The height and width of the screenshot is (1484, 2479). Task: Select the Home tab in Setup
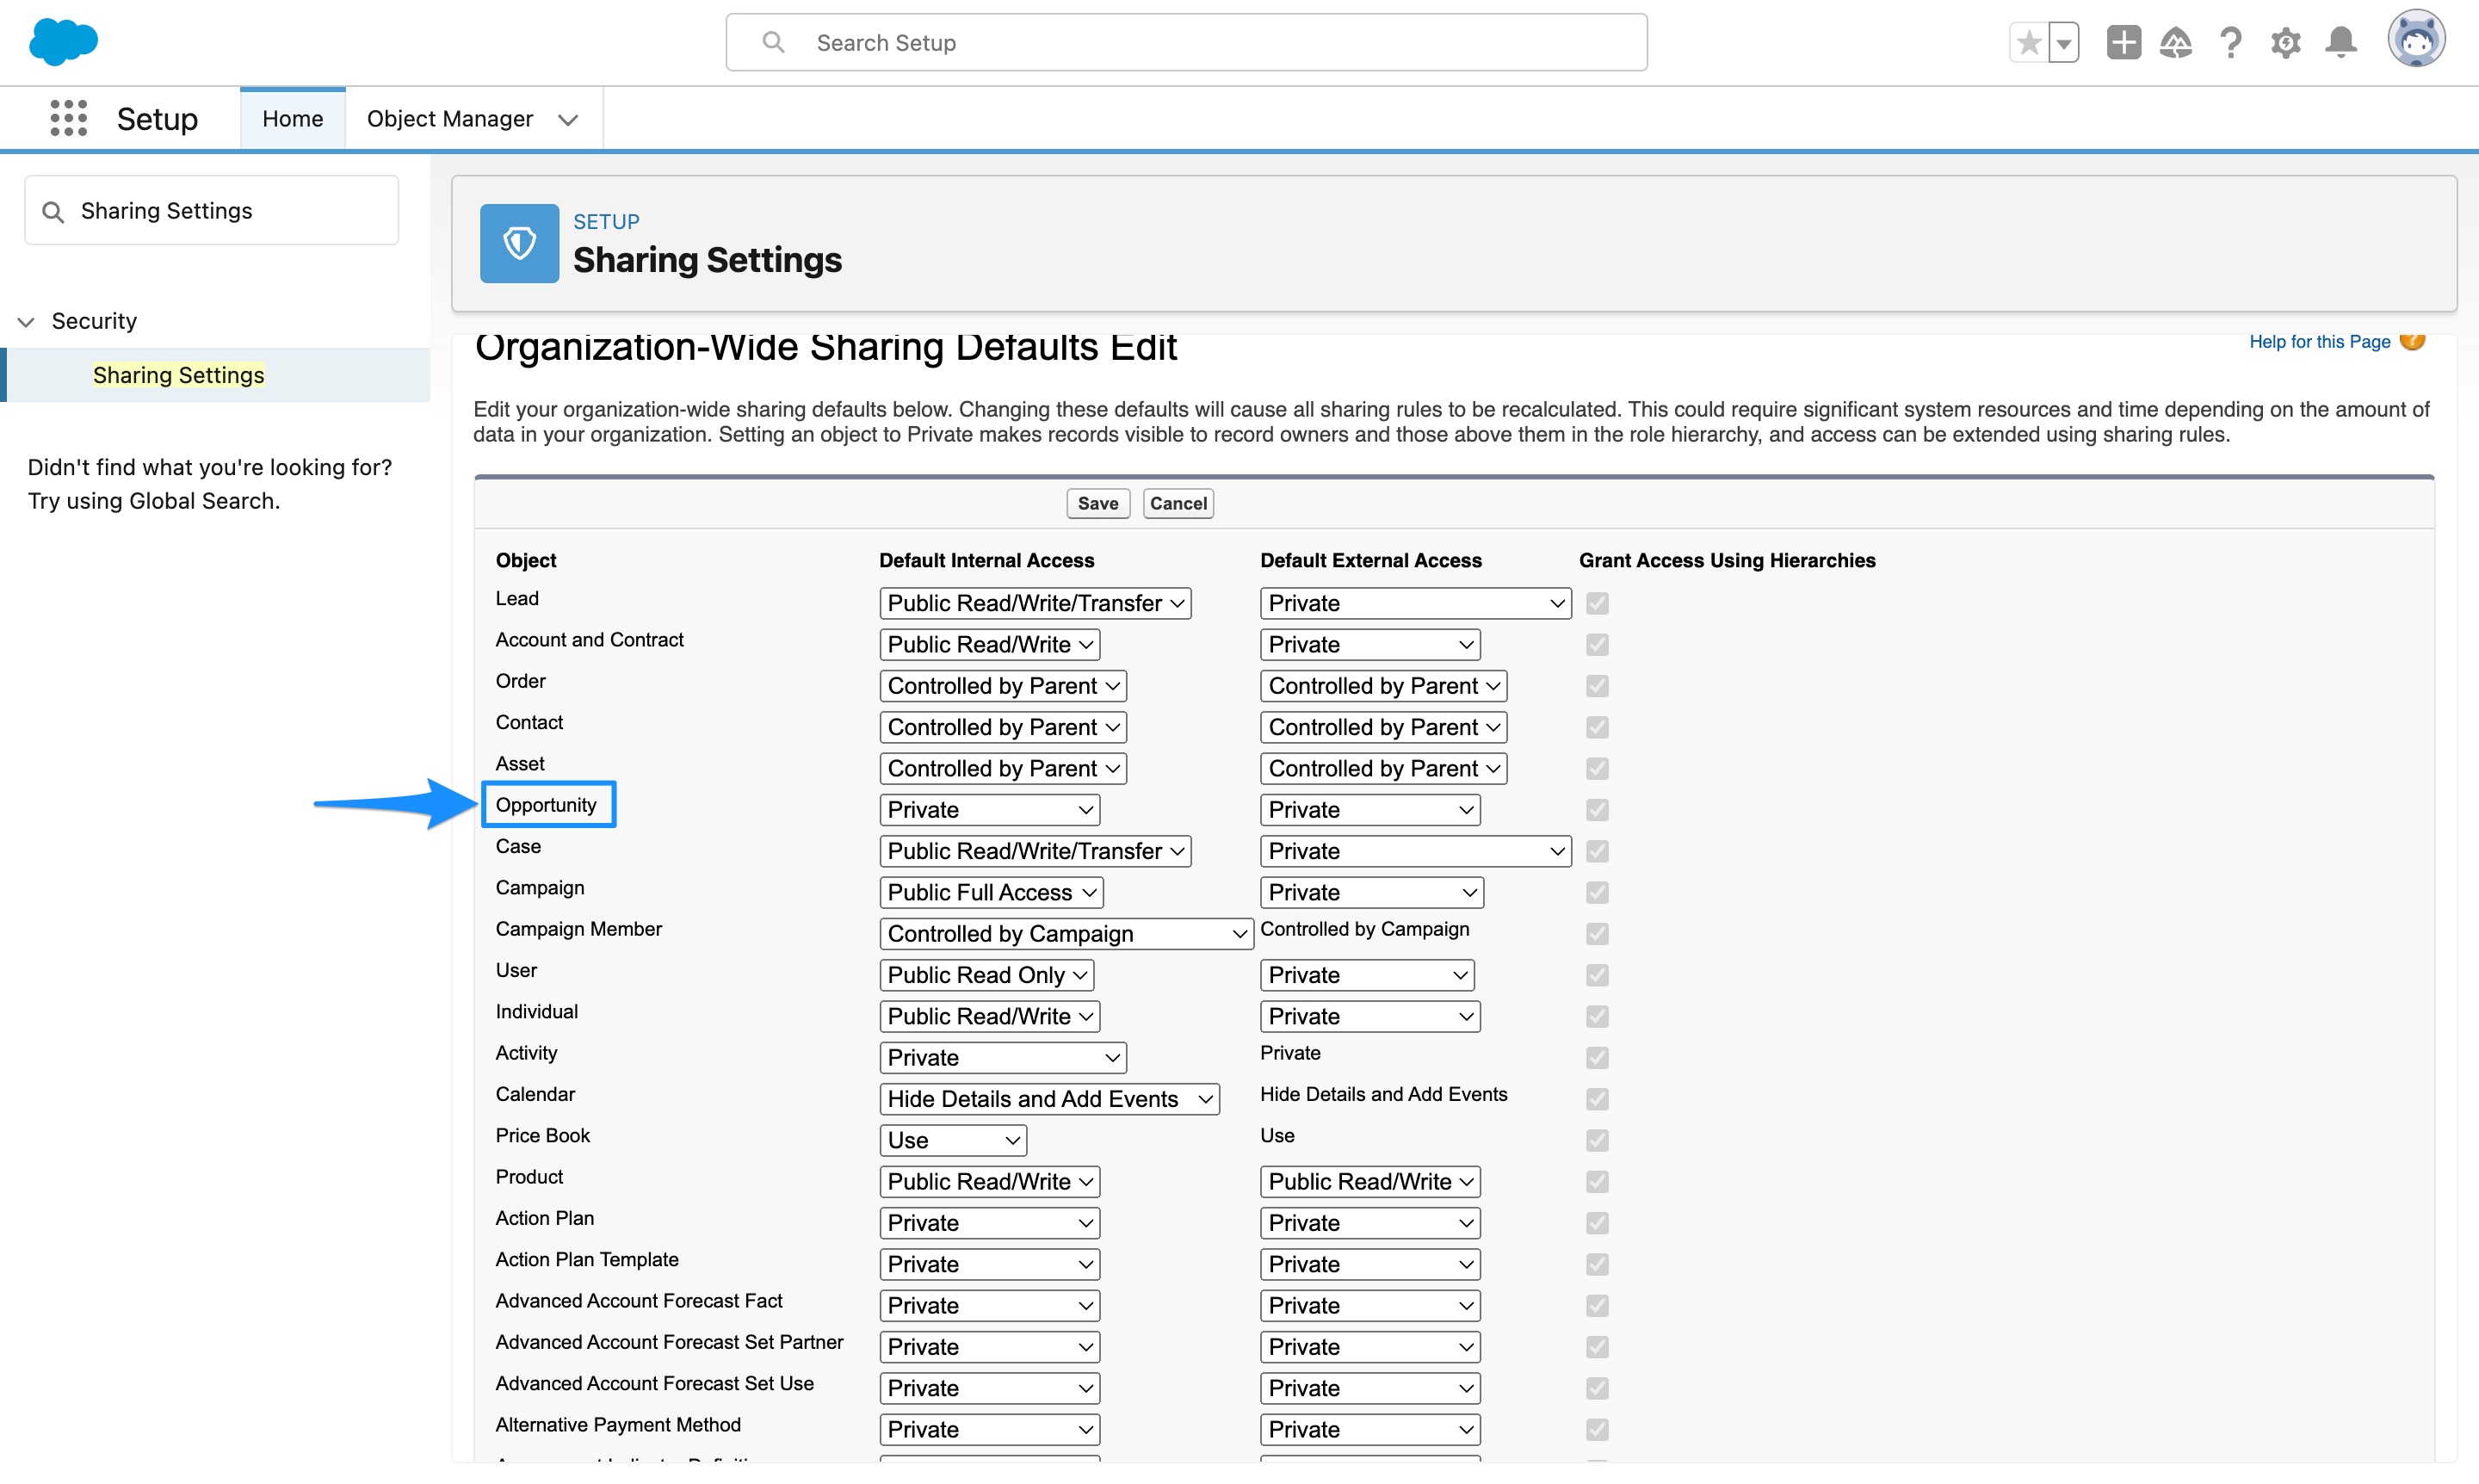tap(292, 118)
